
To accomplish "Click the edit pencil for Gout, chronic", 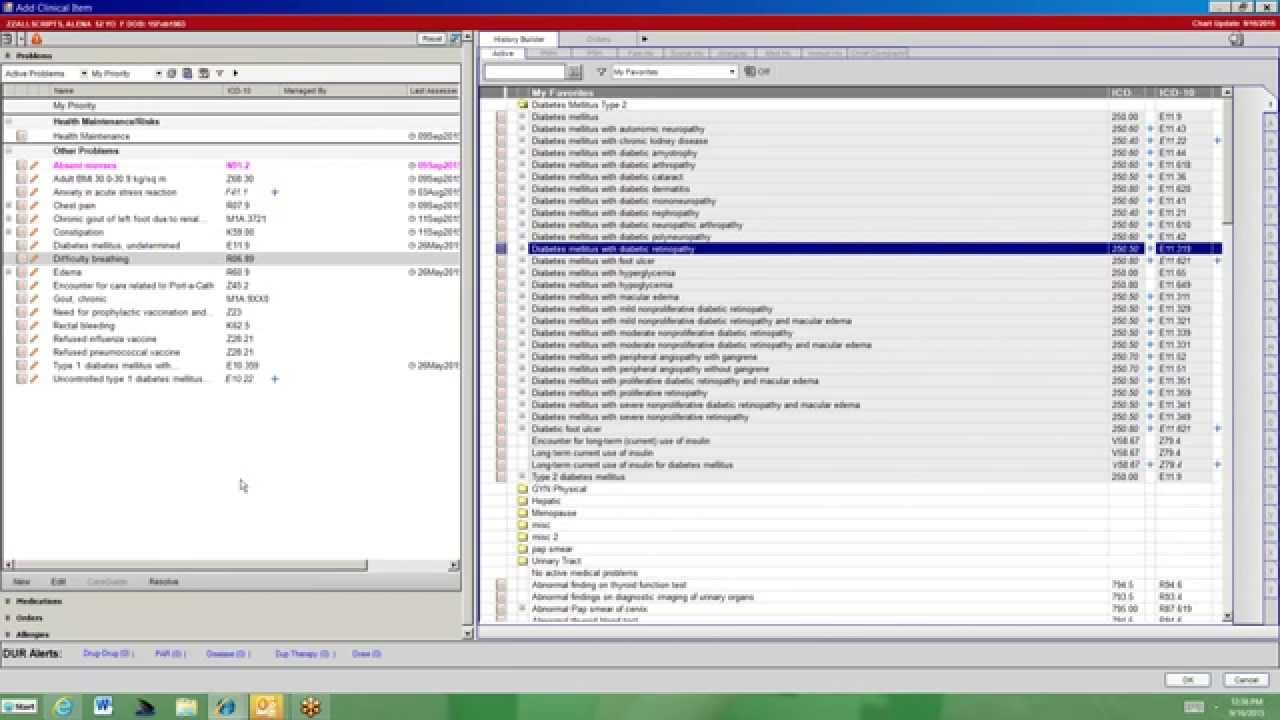I will pos(34,299).
